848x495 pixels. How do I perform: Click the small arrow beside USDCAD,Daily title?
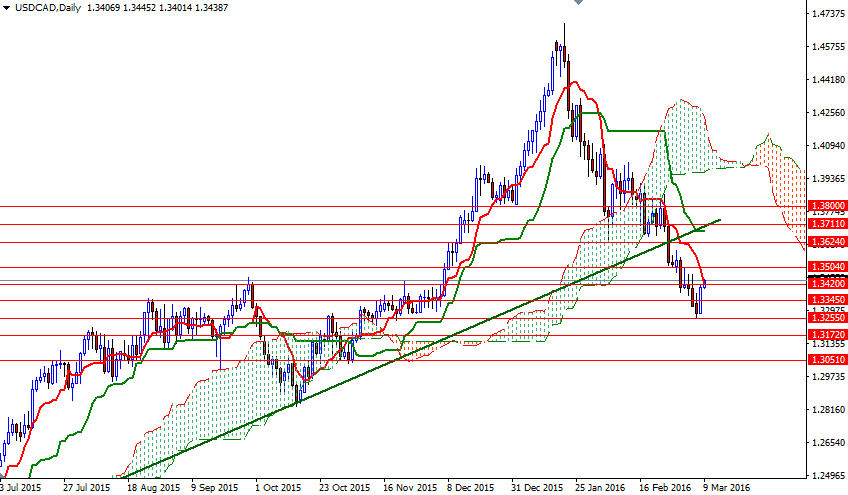tap(7, 9)
